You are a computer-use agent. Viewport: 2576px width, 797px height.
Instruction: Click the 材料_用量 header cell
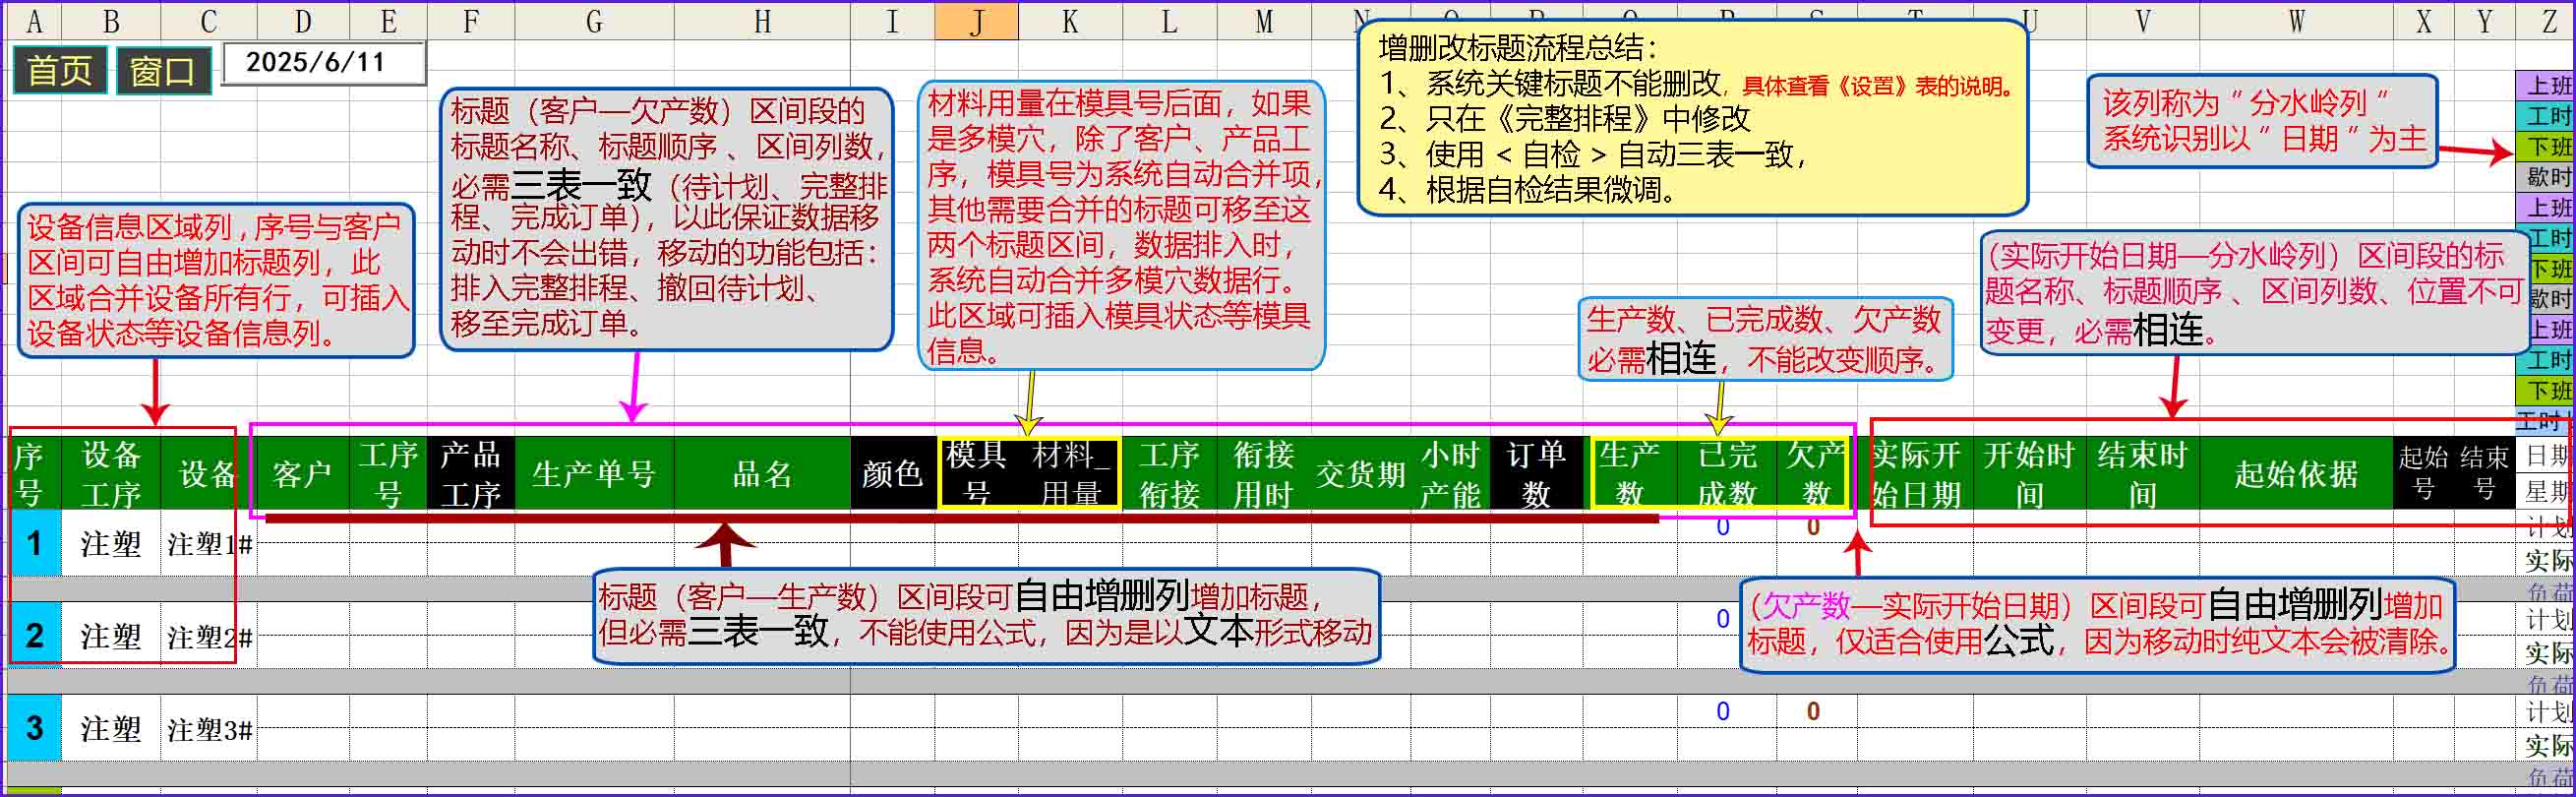point(1070,474)
